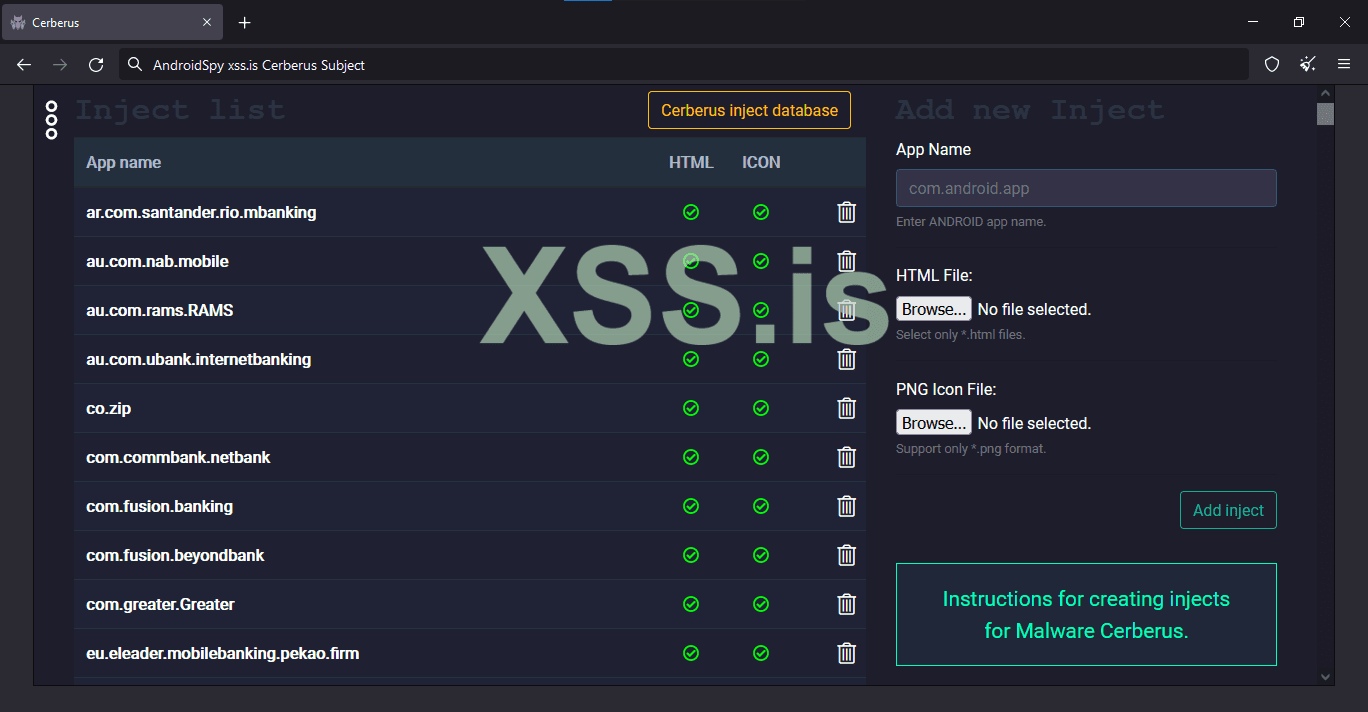
Task: Click HTML checkmark for au.com.ubank.internetbanking
Action: pyautogui.click(x=690, y=359)
